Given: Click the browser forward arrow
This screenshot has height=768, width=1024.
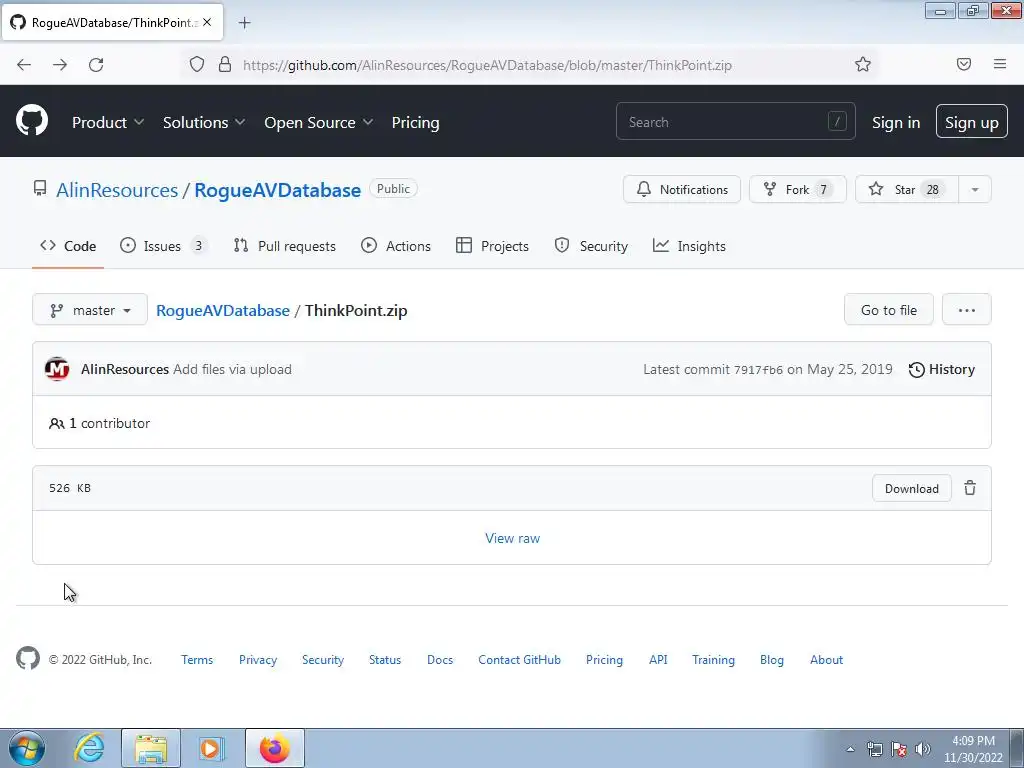Looking at the screenshot, I should pos(60,65).
